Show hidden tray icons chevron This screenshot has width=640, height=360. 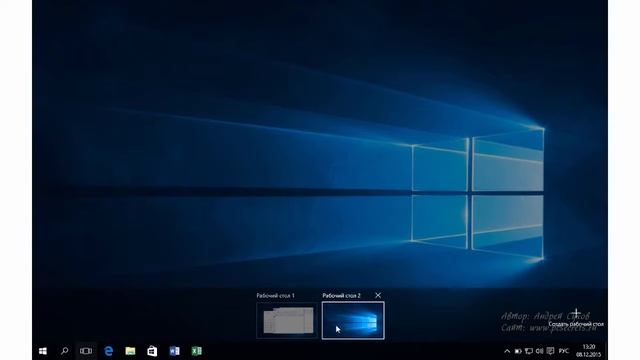click(507, 351)
